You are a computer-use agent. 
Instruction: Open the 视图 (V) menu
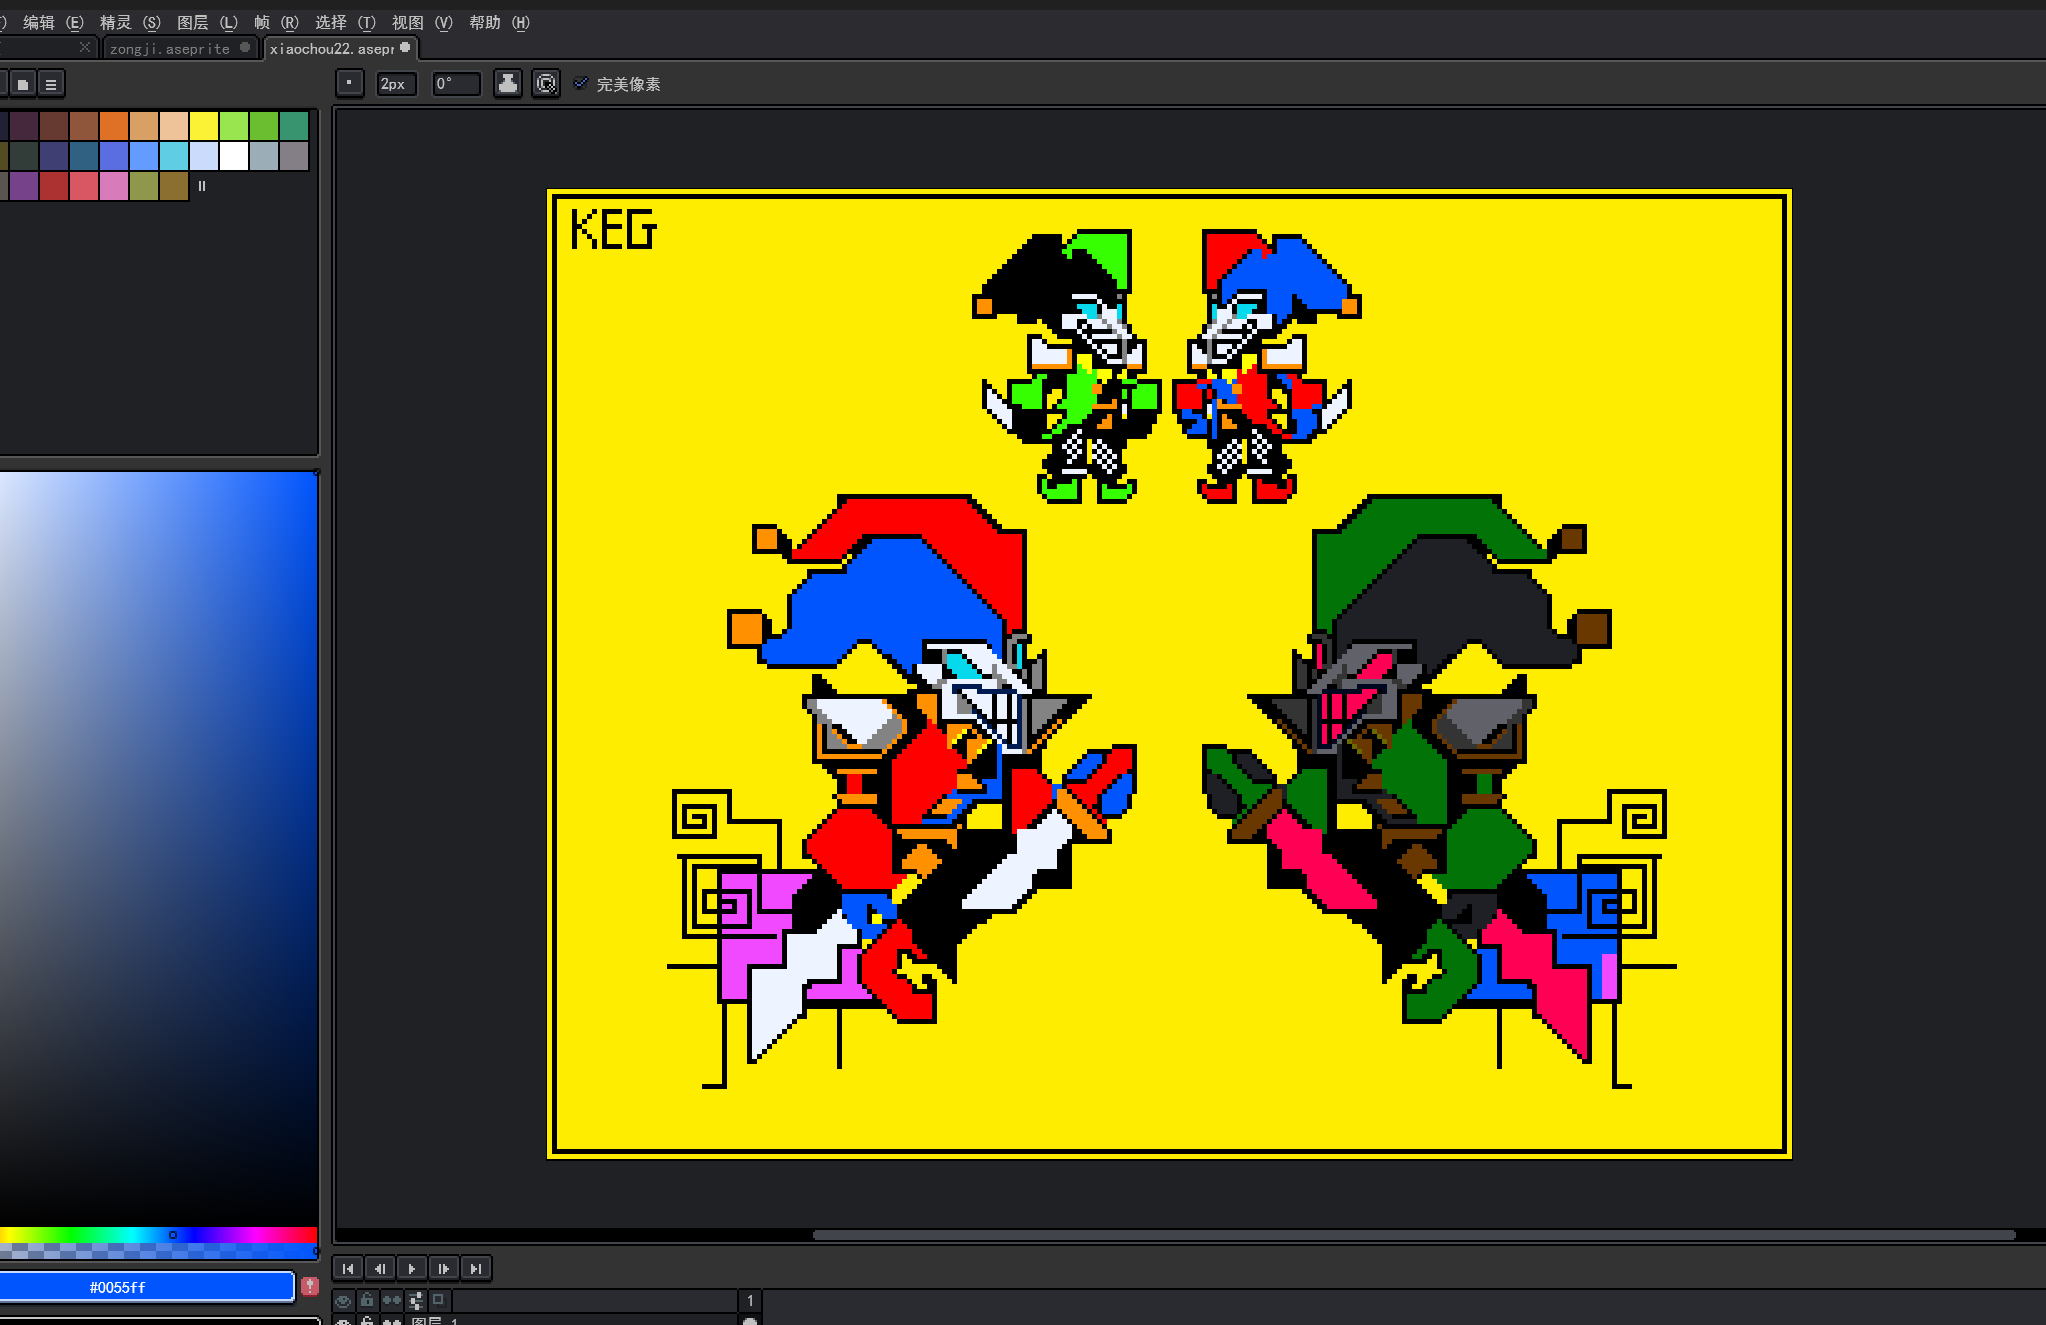[422, 22]
